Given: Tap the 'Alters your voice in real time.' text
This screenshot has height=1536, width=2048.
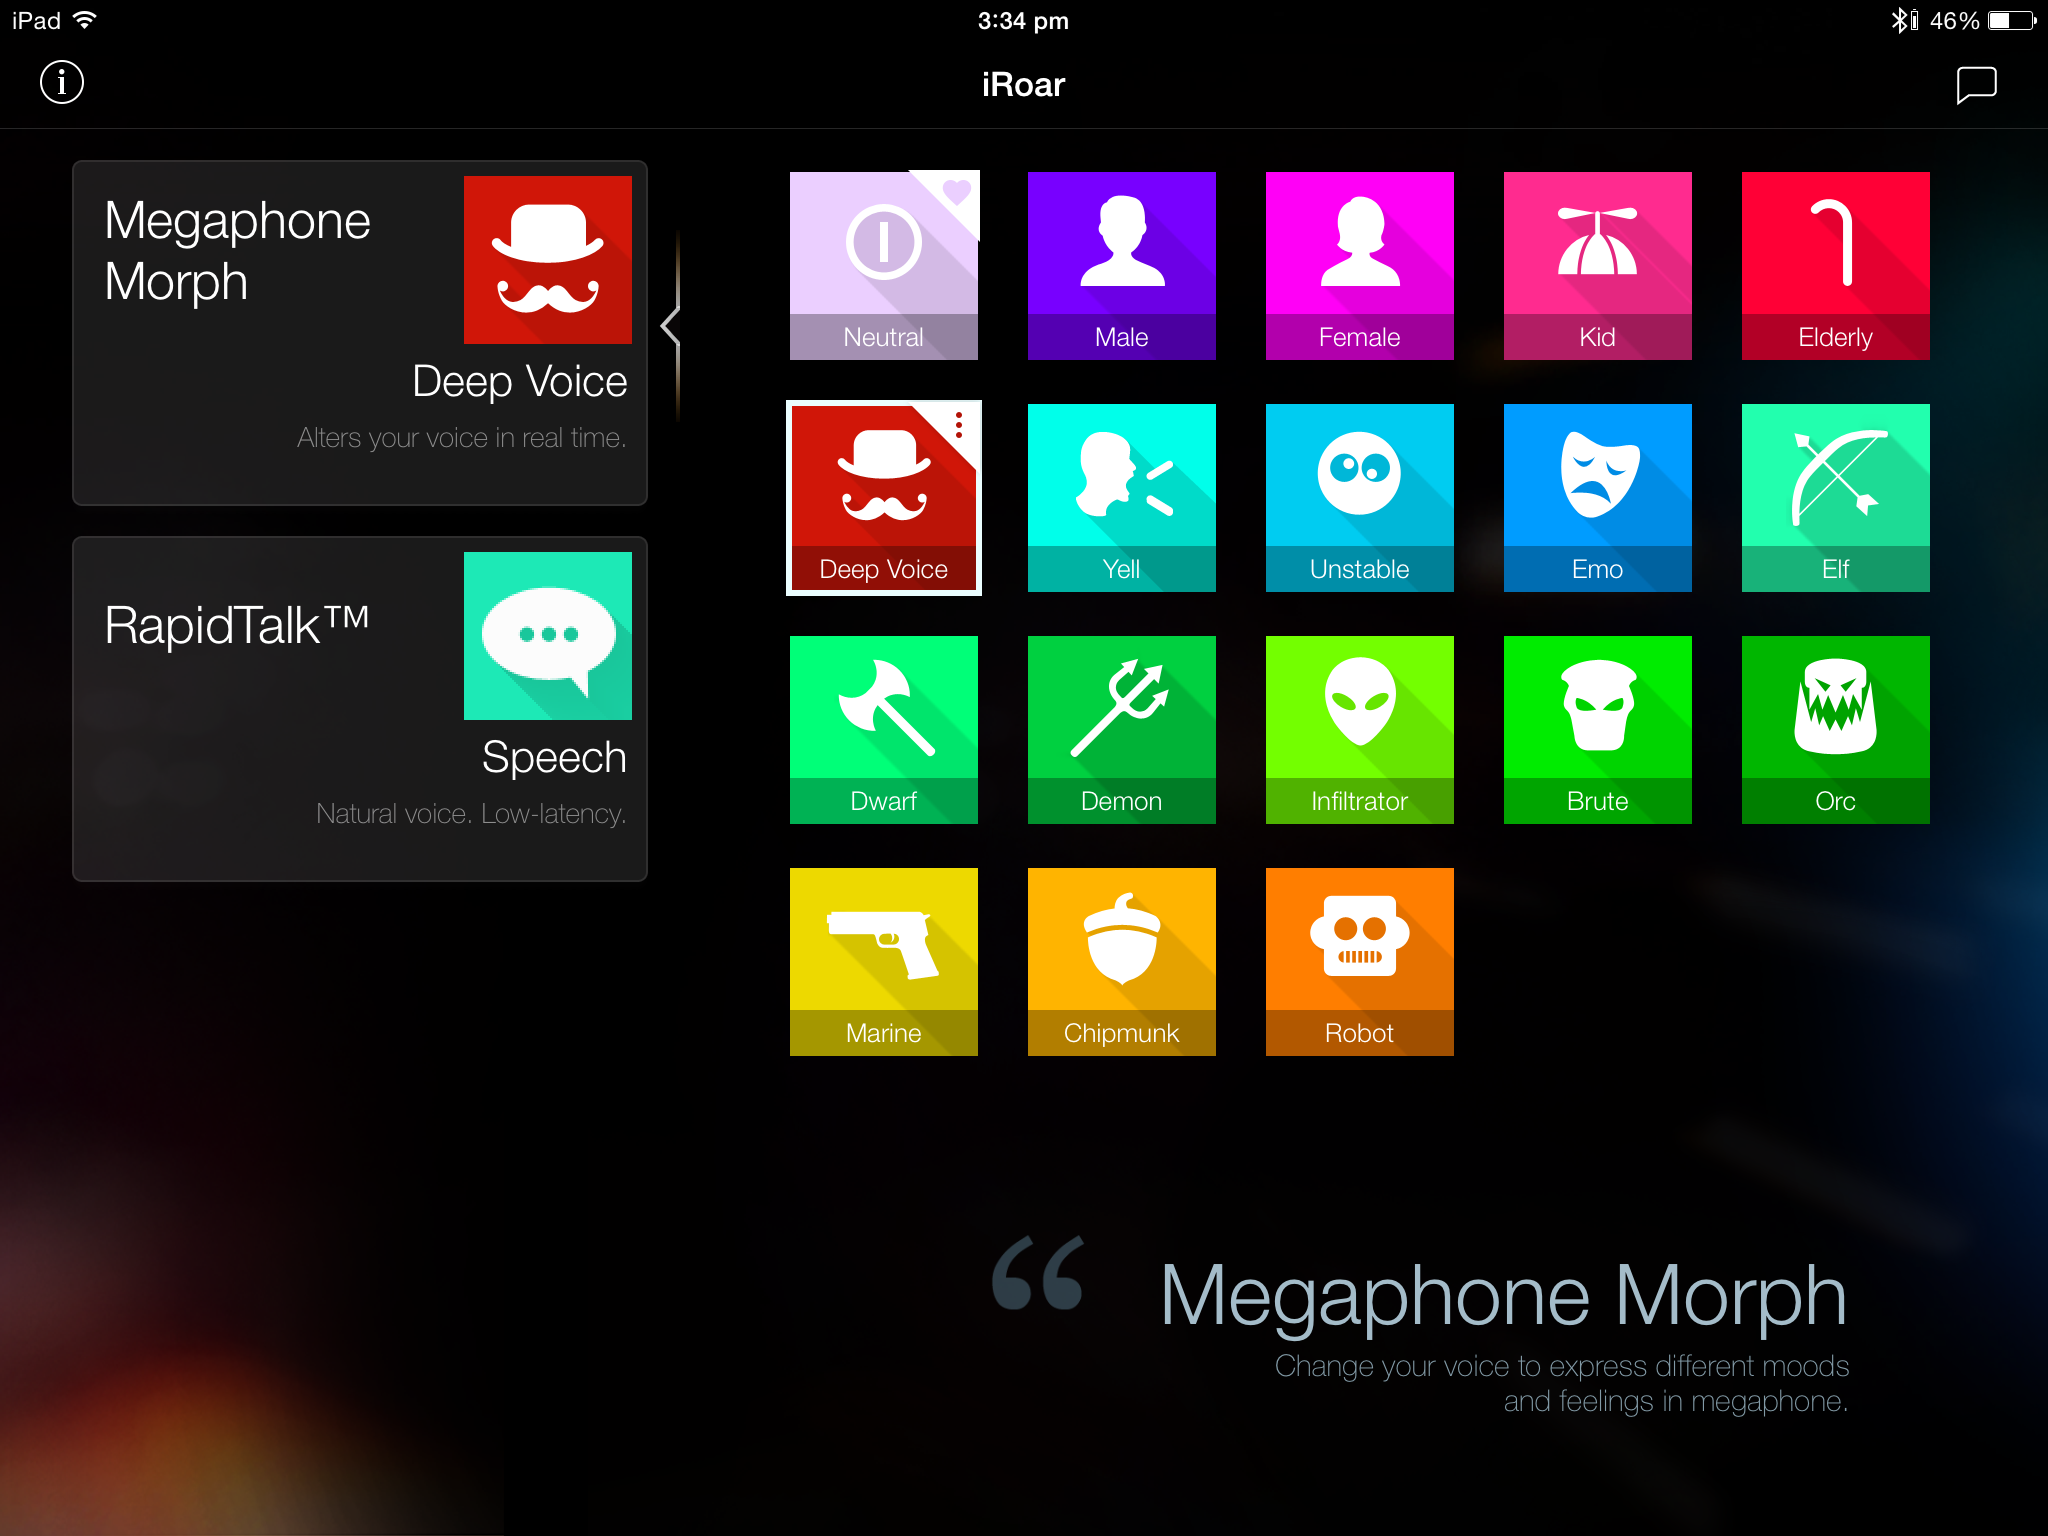Looking at the screenshot, I should tap(462, 438).
